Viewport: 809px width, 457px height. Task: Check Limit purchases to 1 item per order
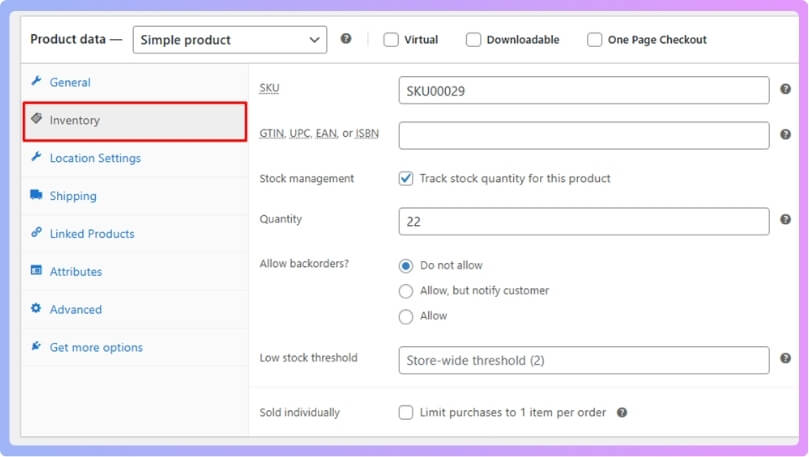click(x=406, y=413)
